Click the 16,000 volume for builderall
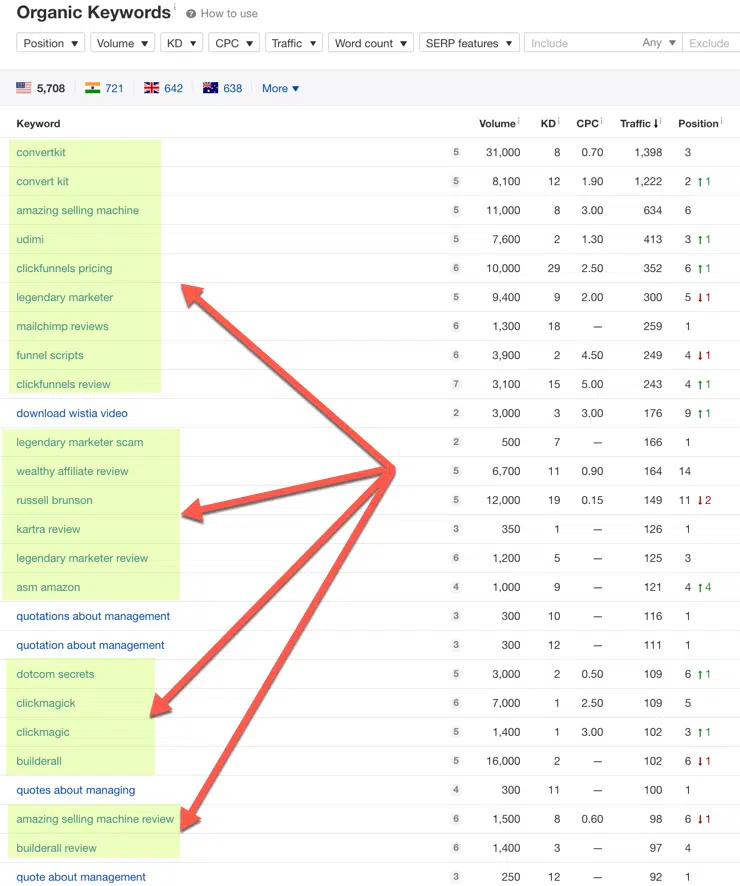 tap(503, 761)
